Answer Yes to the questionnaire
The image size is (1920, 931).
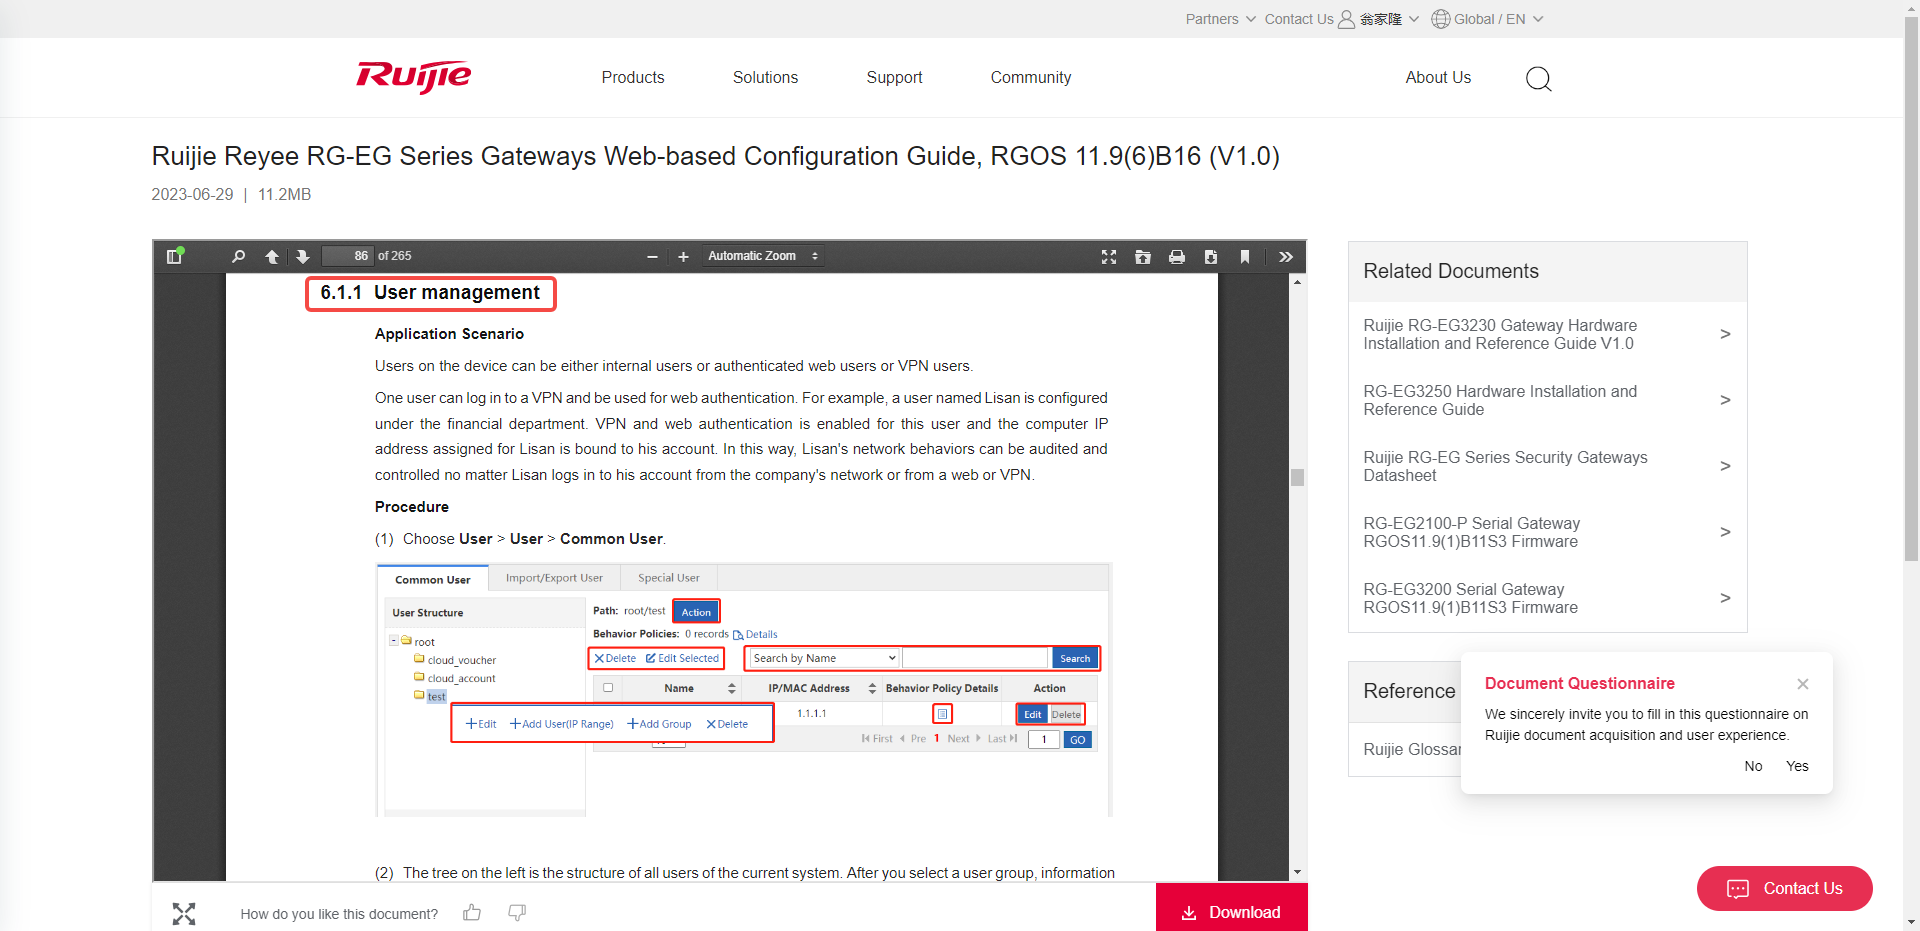click(1797, 766)
